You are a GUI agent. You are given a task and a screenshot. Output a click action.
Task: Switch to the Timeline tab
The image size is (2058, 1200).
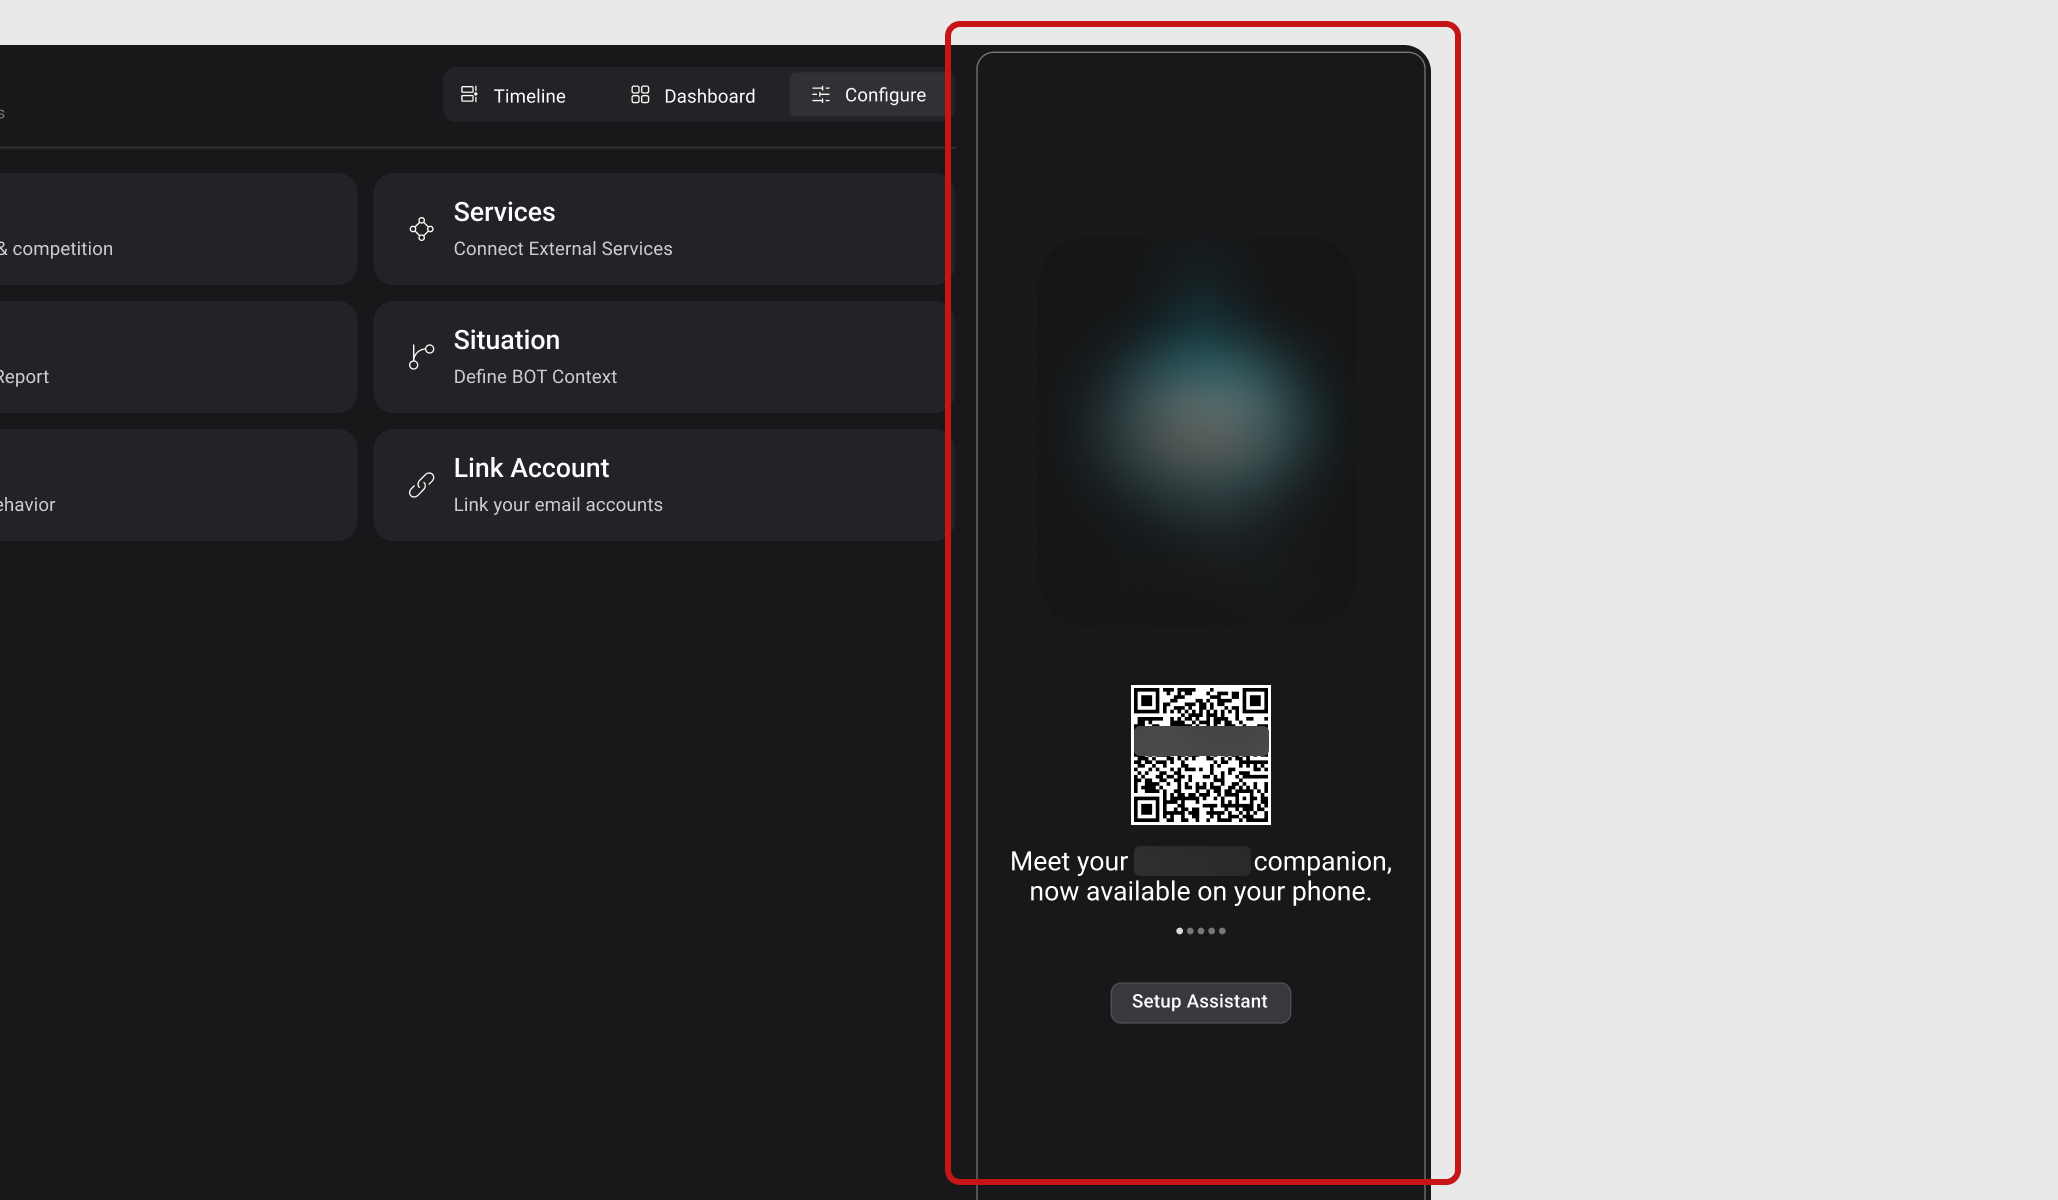coord(513,95)
